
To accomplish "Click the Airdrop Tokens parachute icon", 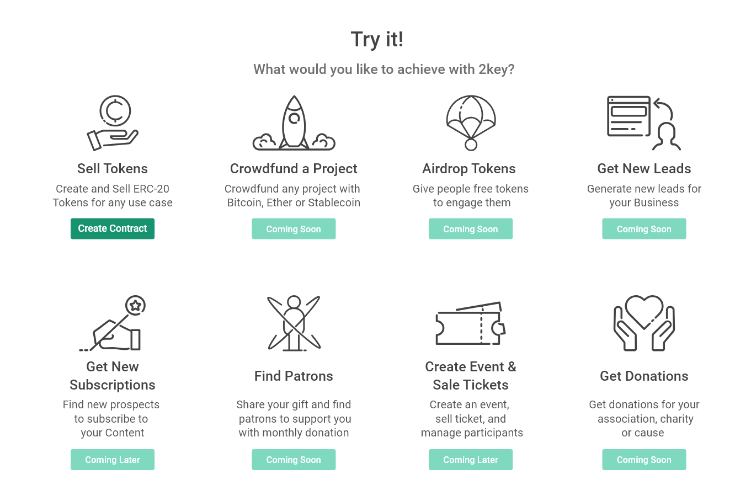I will pyautogui.click(x=471, y=123).
